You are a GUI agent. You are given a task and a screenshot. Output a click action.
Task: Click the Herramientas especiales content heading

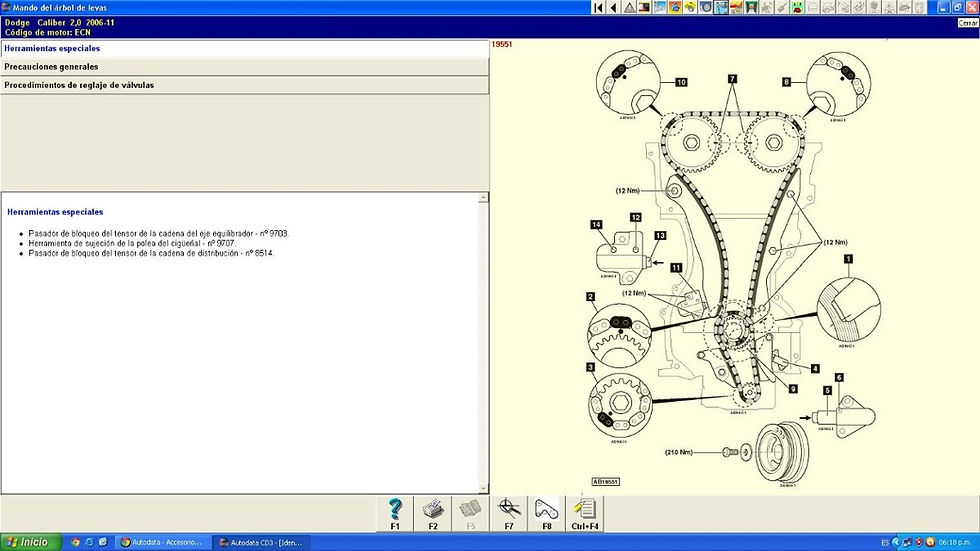coord(55,212)
